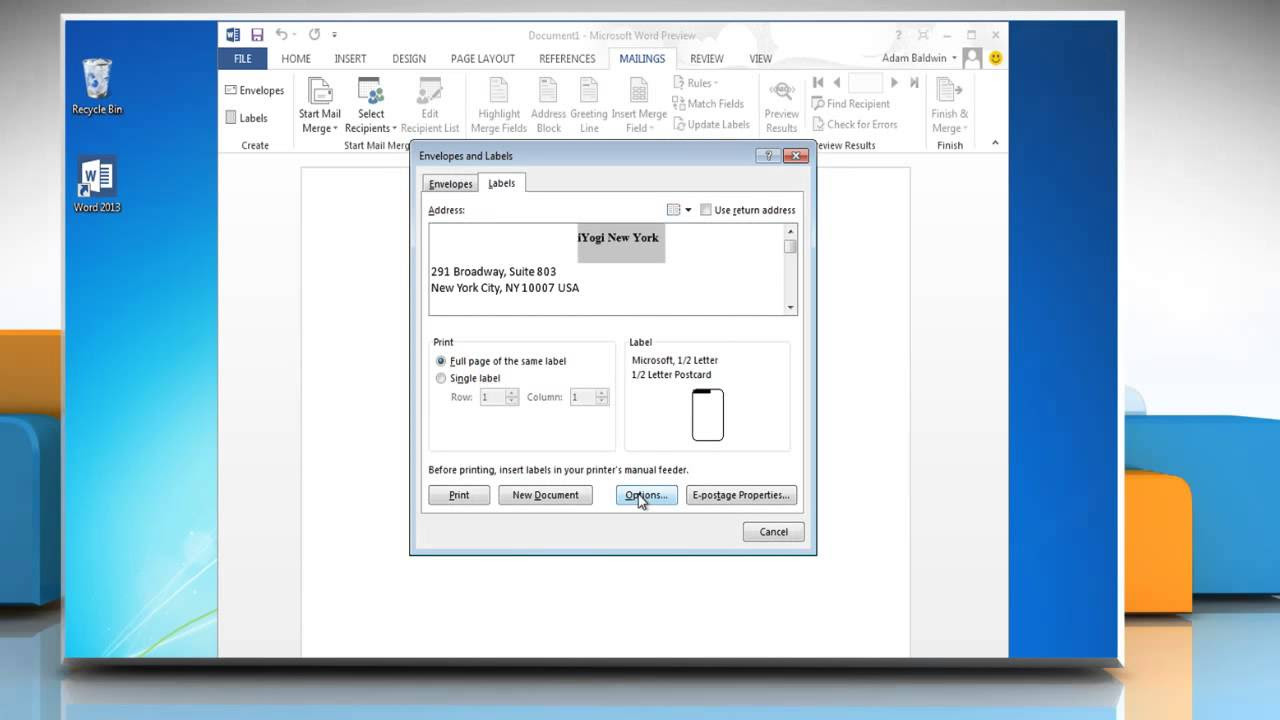The height and width of the screenshot is (720, 1280).
Task: Click the Insert Address icon beside Address field
Action: tap(672, 209)
